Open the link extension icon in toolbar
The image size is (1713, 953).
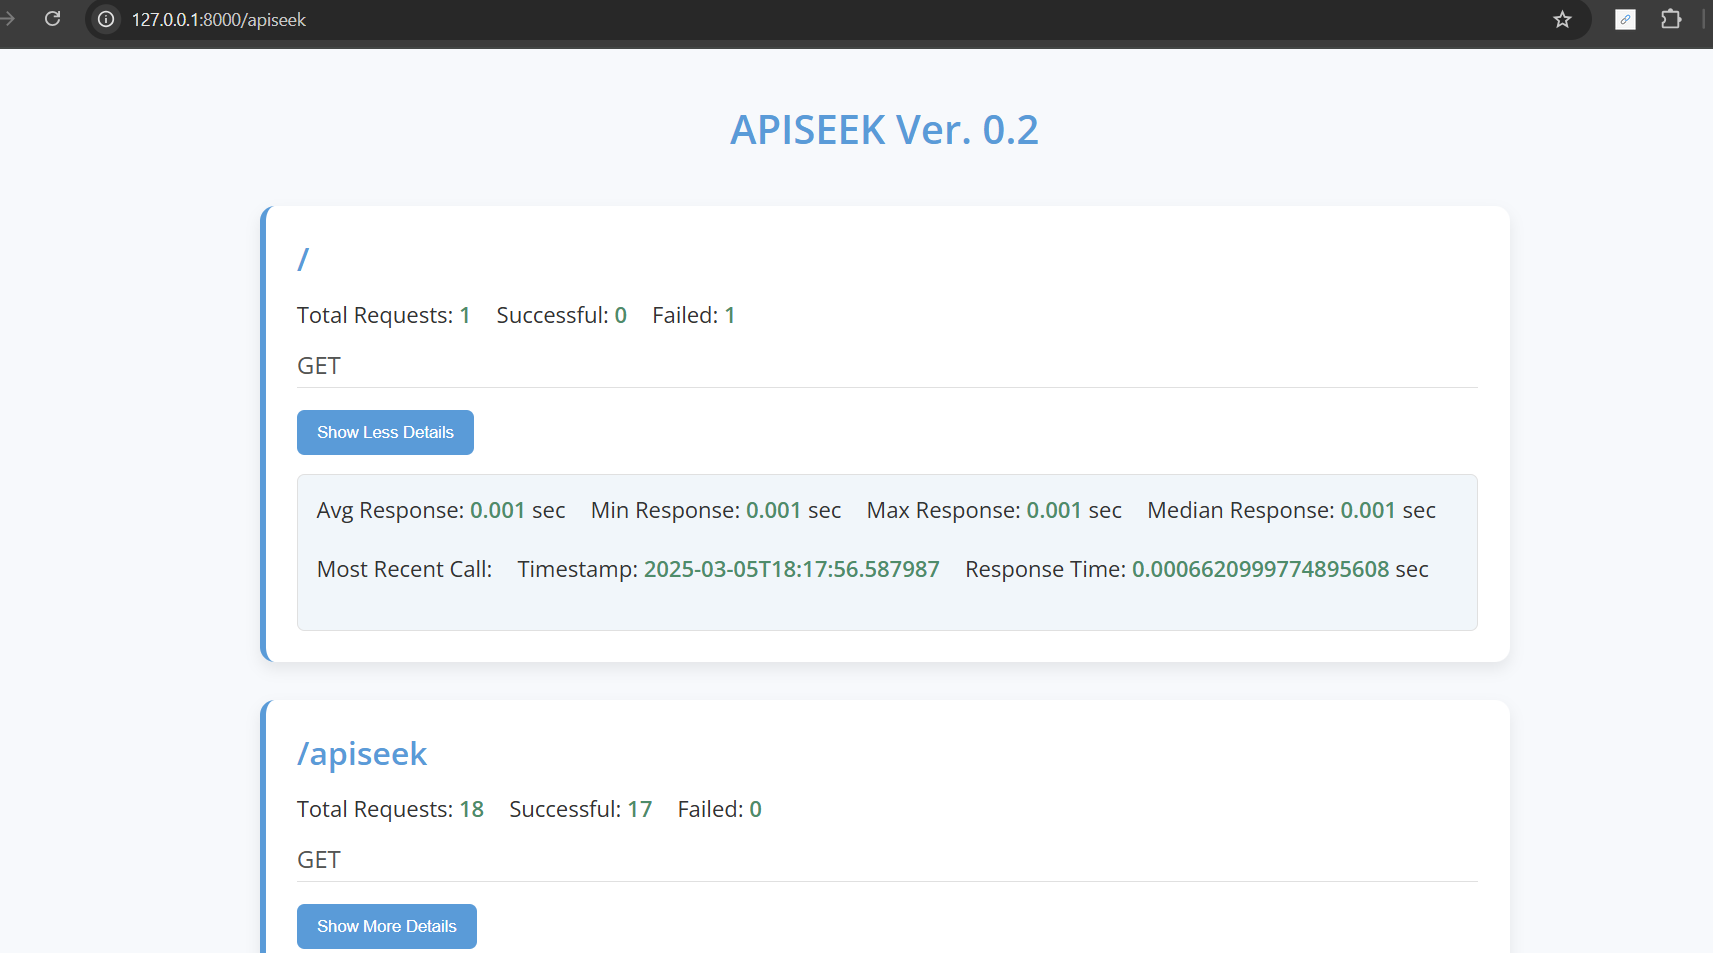1626,19
